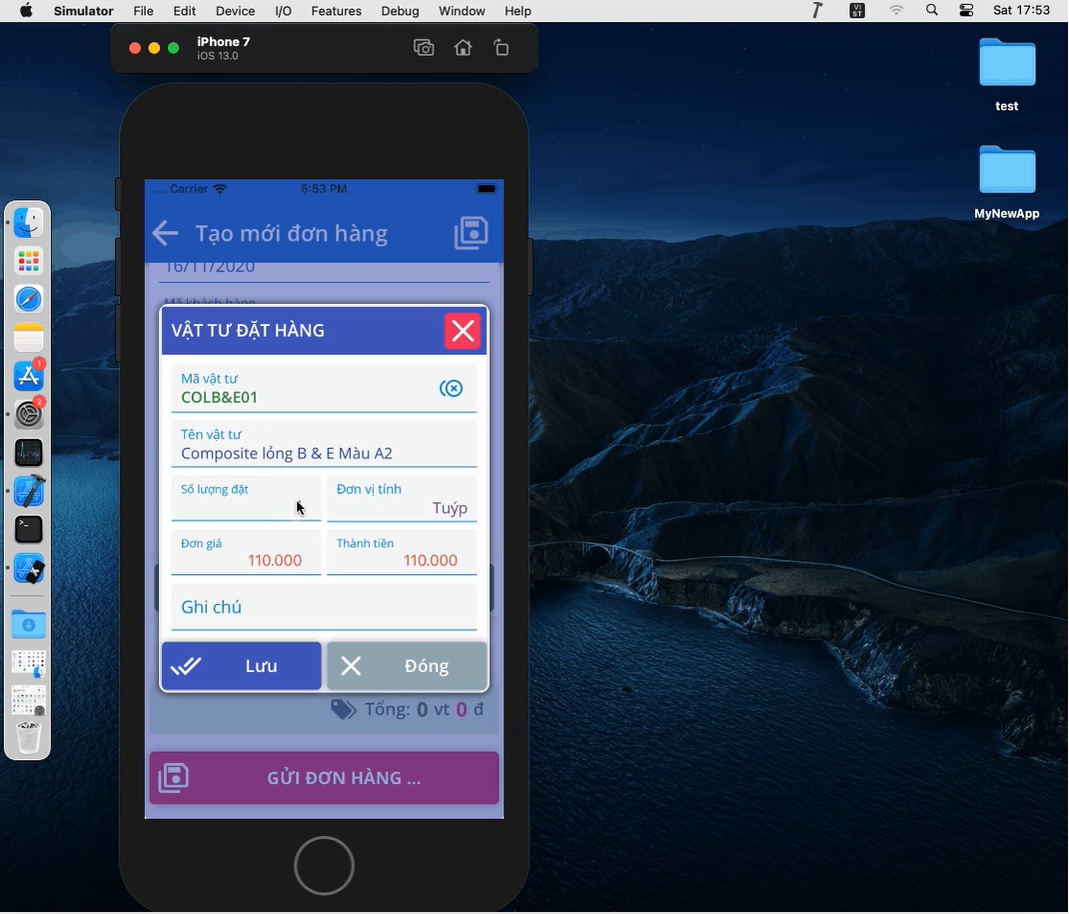Image resolution: width=1069 pixels, height=914 pixels.
Task: Click the Đóng close button
Action: point(407,666)
